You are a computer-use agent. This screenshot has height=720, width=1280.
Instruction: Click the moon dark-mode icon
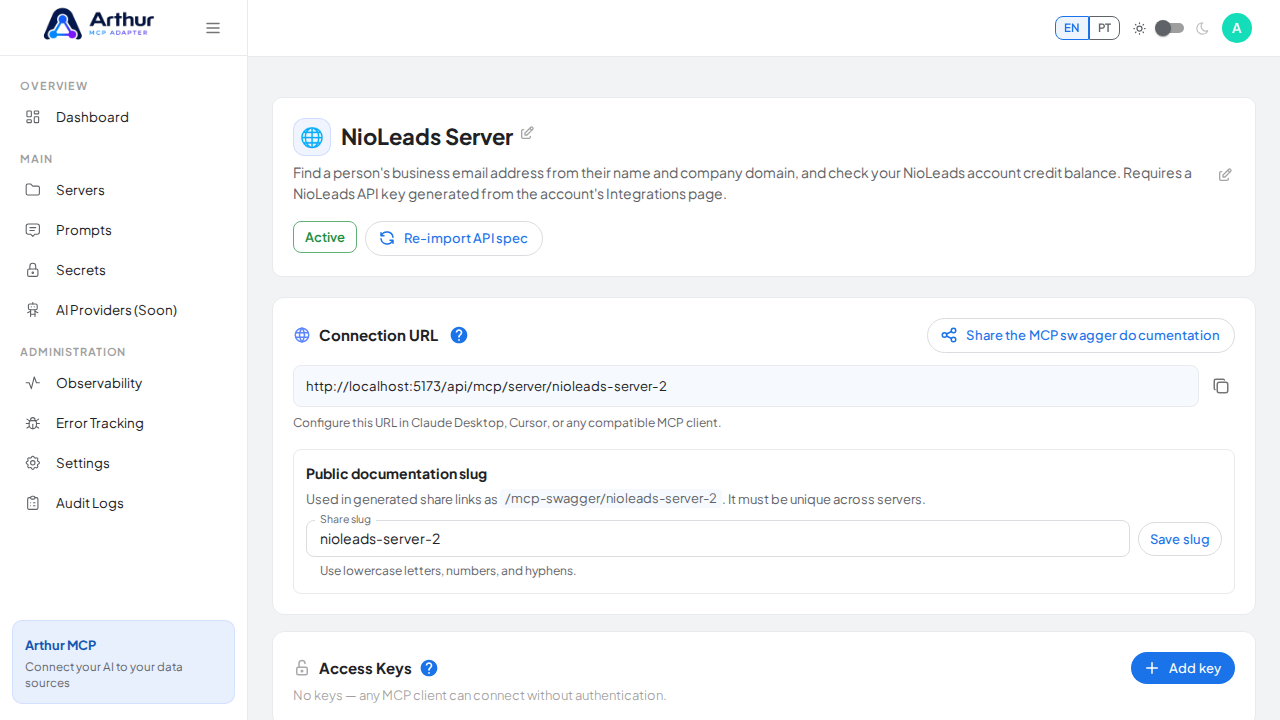coord(1202,28)
